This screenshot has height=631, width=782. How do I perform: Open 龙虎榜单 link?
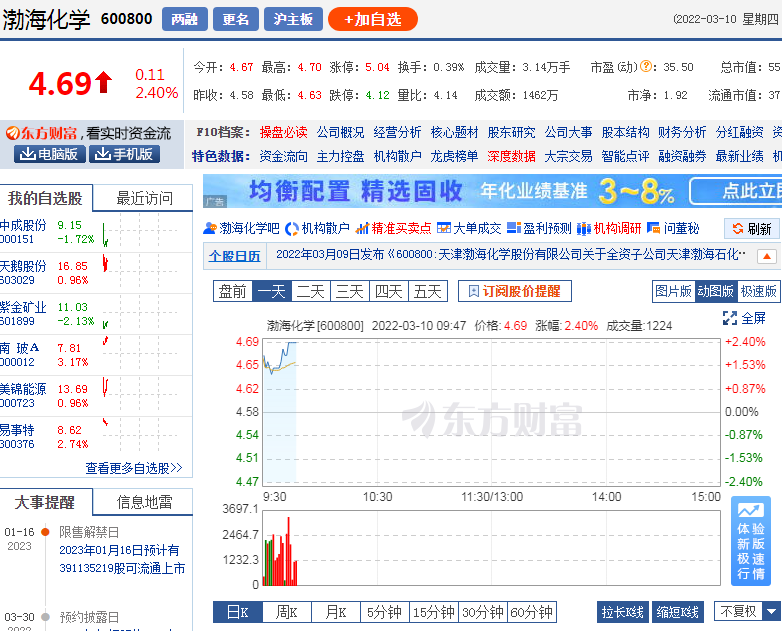coord(454,157)
